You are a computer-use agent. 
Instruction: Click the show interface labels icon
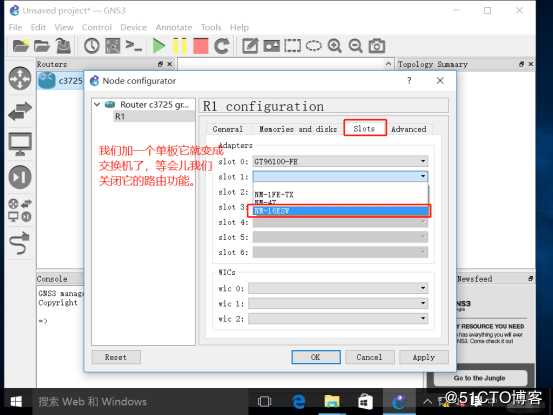tap(113, 46)
